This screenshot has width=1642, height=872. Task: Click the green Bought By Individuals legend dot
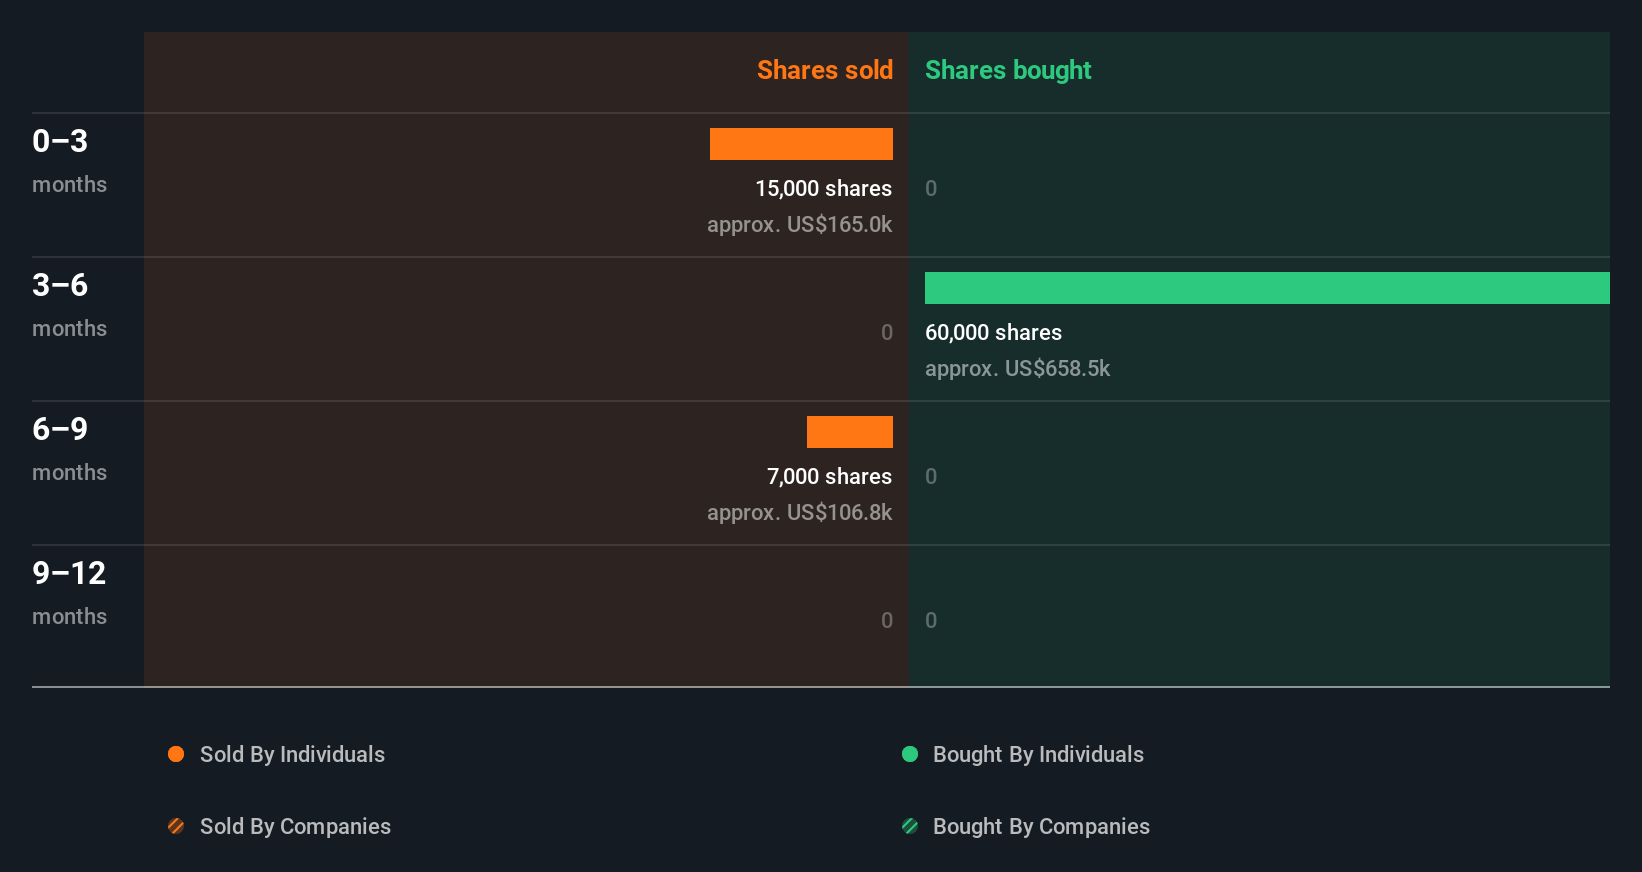click(910, 754)
